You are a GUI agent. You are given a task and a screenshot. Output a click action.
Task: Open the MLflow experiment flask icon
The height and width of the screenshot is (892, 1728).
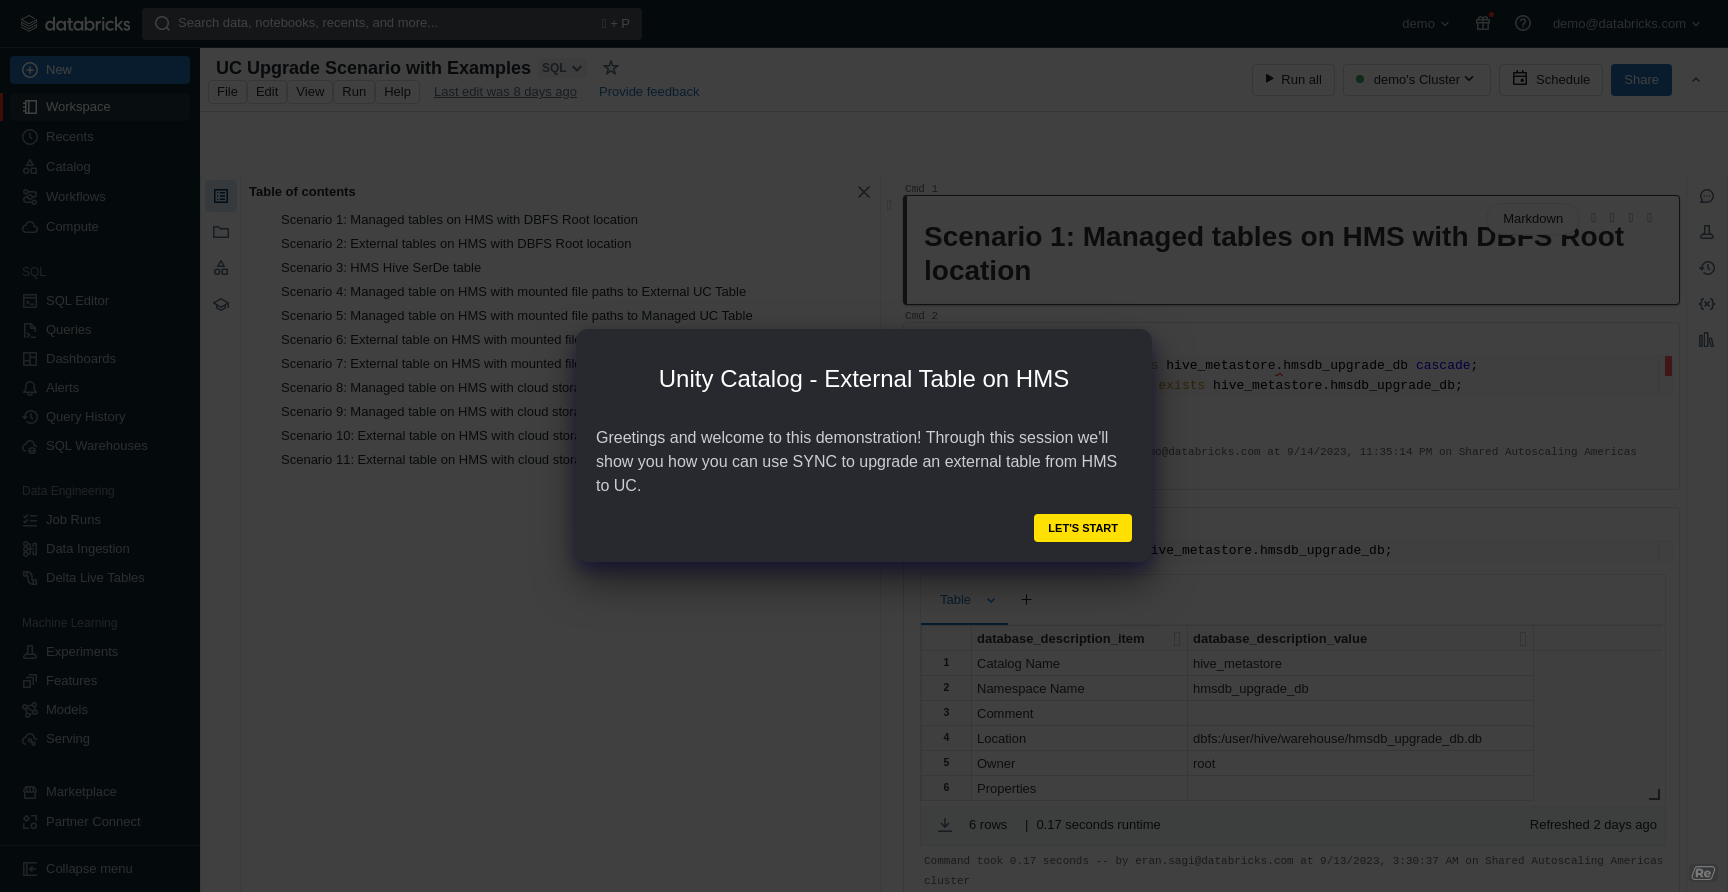(x=1707, y=232)
